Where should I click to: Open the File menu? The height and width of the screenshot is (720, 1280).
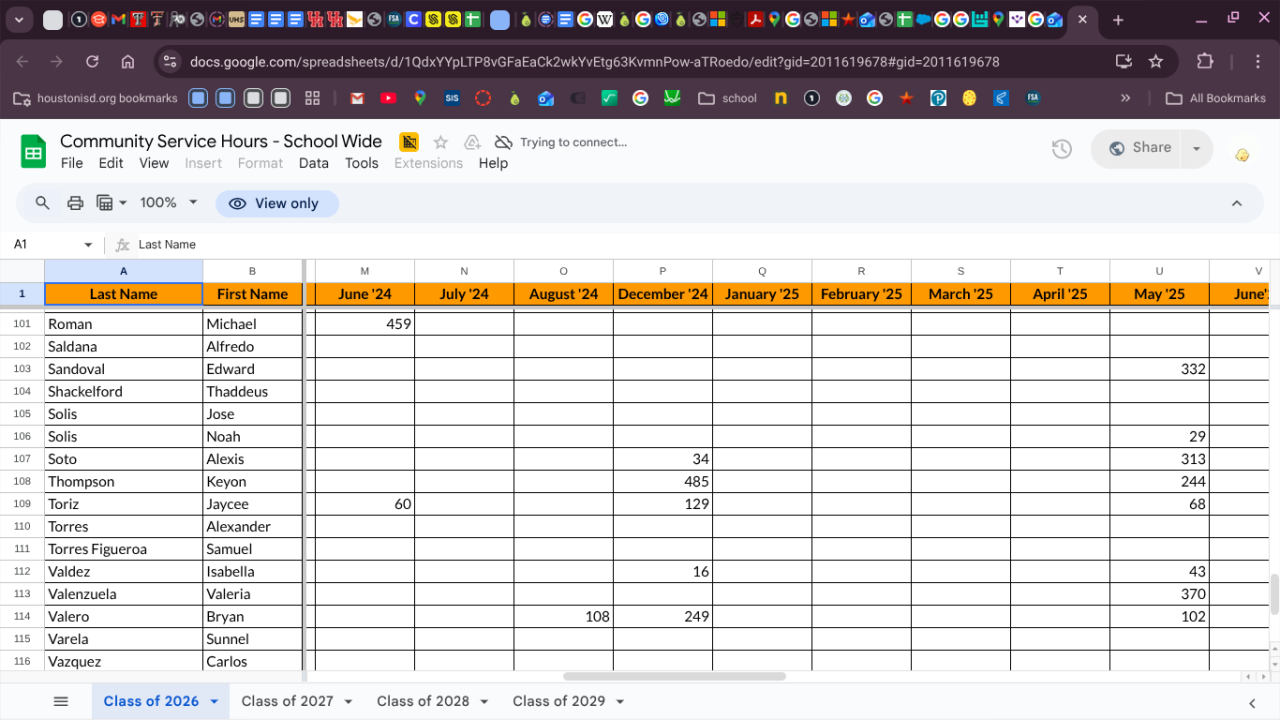[x=72, y=163]
